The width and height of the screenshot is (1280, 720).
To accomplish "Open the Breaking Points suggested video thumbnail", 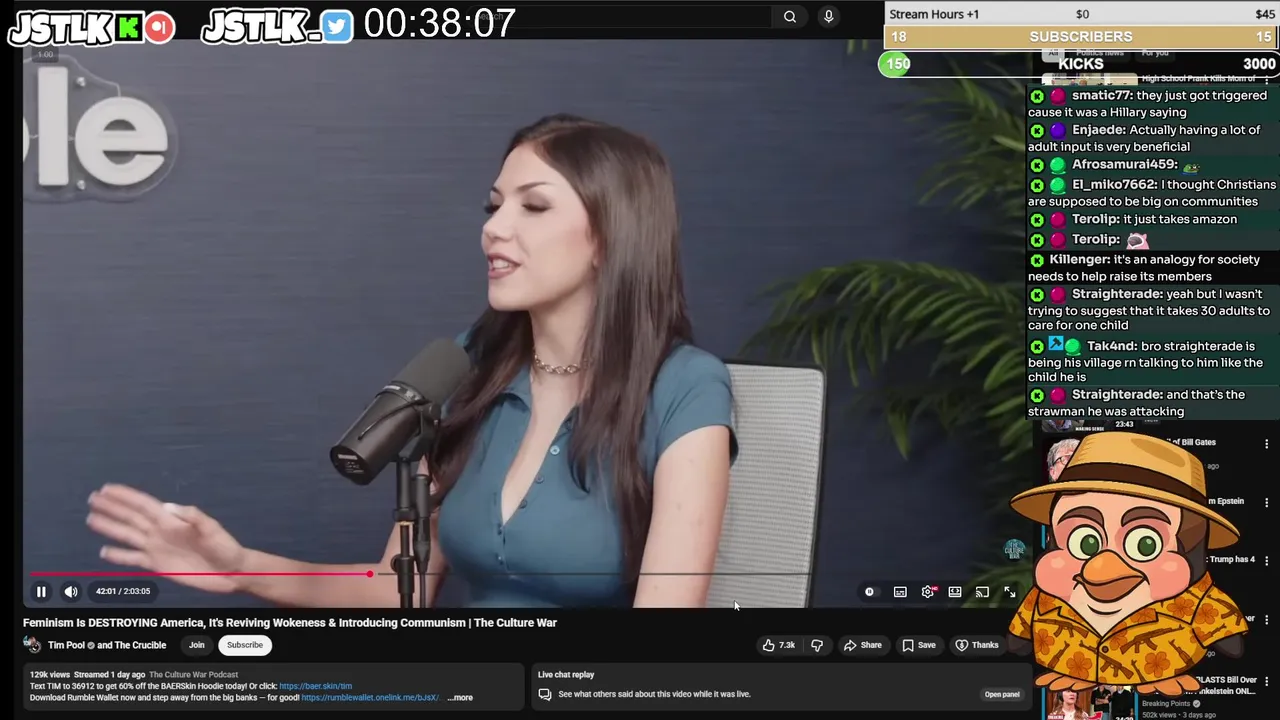I will [x=1090, y=700].
